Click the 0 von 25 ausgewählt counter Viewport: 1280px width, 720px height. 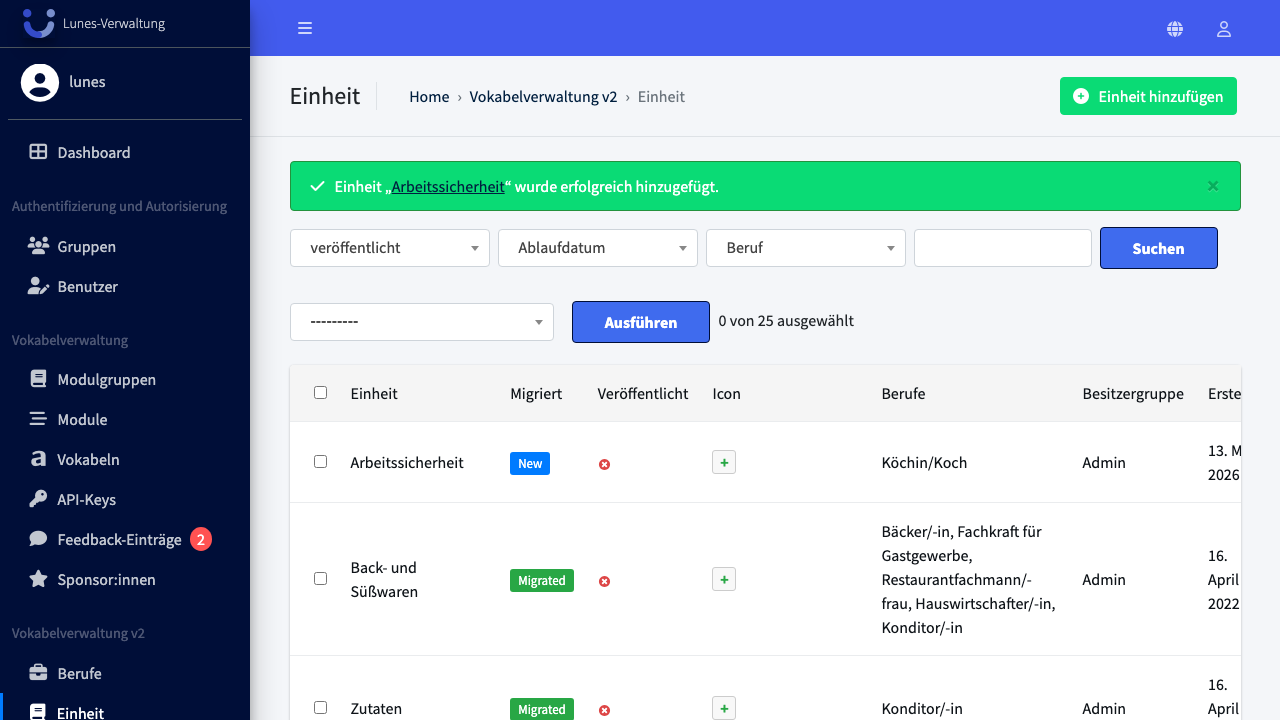point(786,321)
